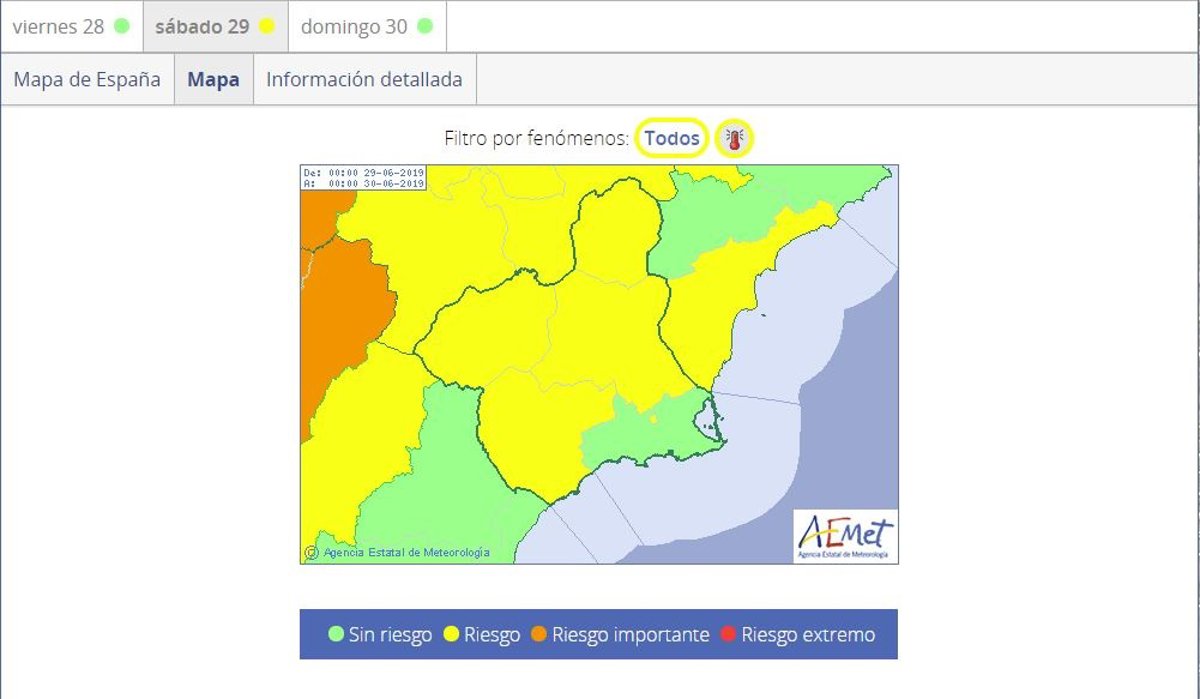Viewport: 1200px width, 699px height.
Task: Click the yellow Riesgo legend dot
Action: pos(451,635)
